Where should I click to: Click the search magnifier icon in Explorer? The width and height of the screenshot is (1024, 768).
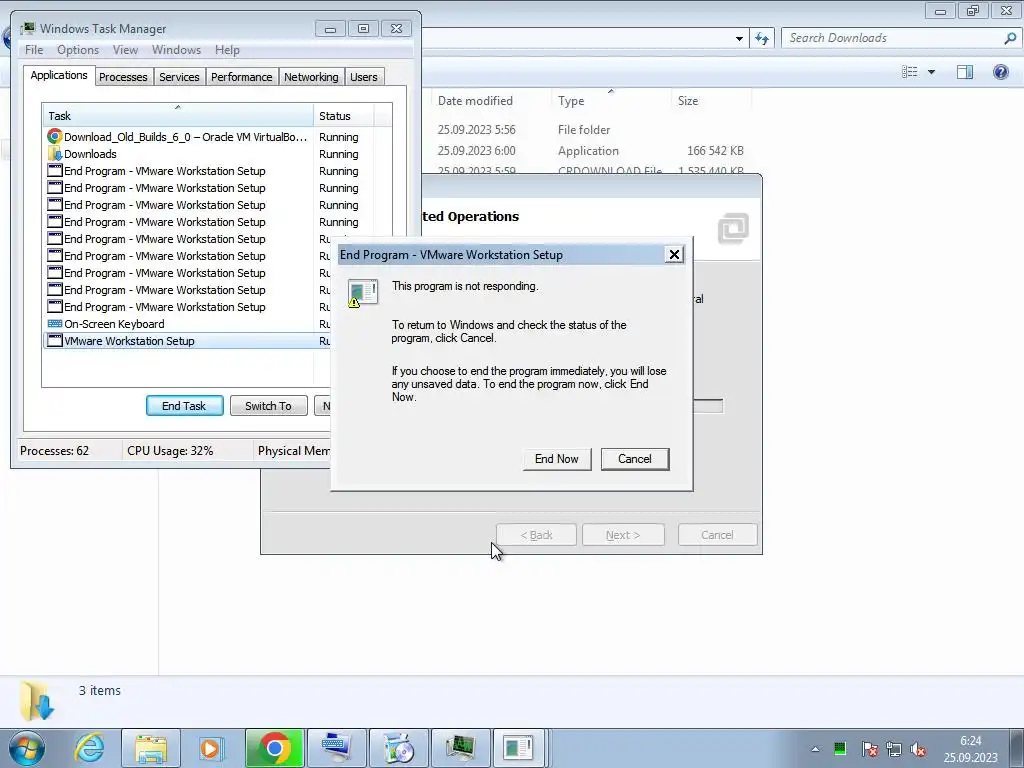tap(1010, 38)
